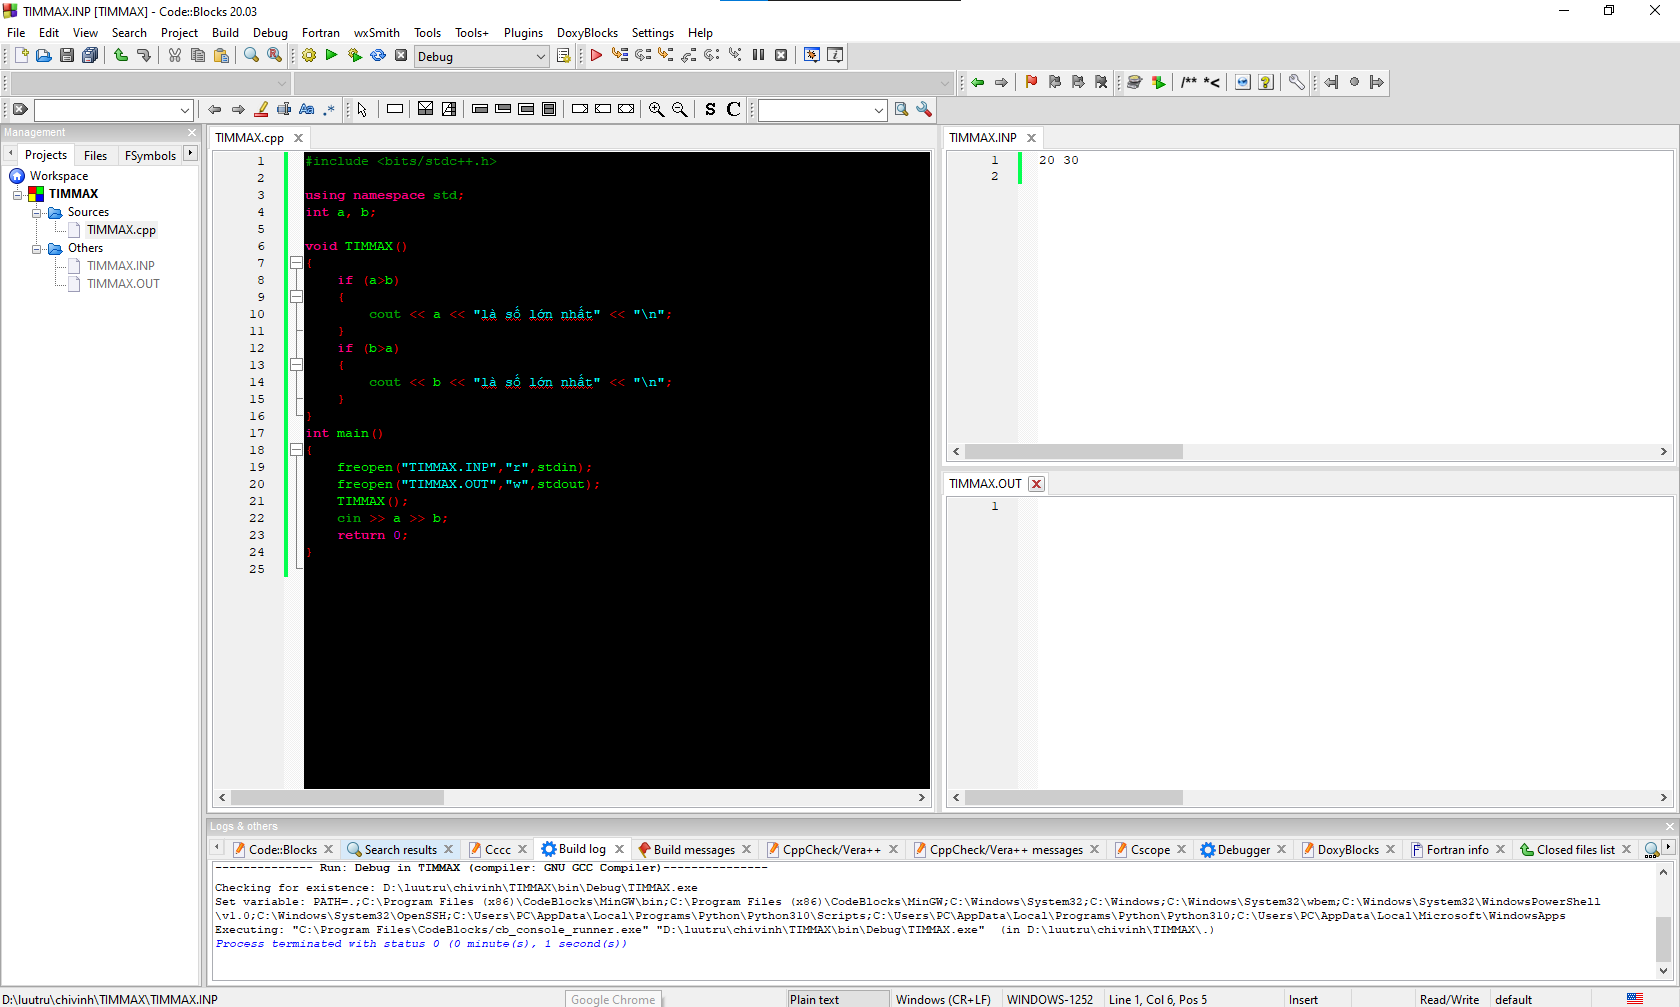1680x1007 pixels.
Task: Click the Break debugger pause icon
Action: (758, 56)
